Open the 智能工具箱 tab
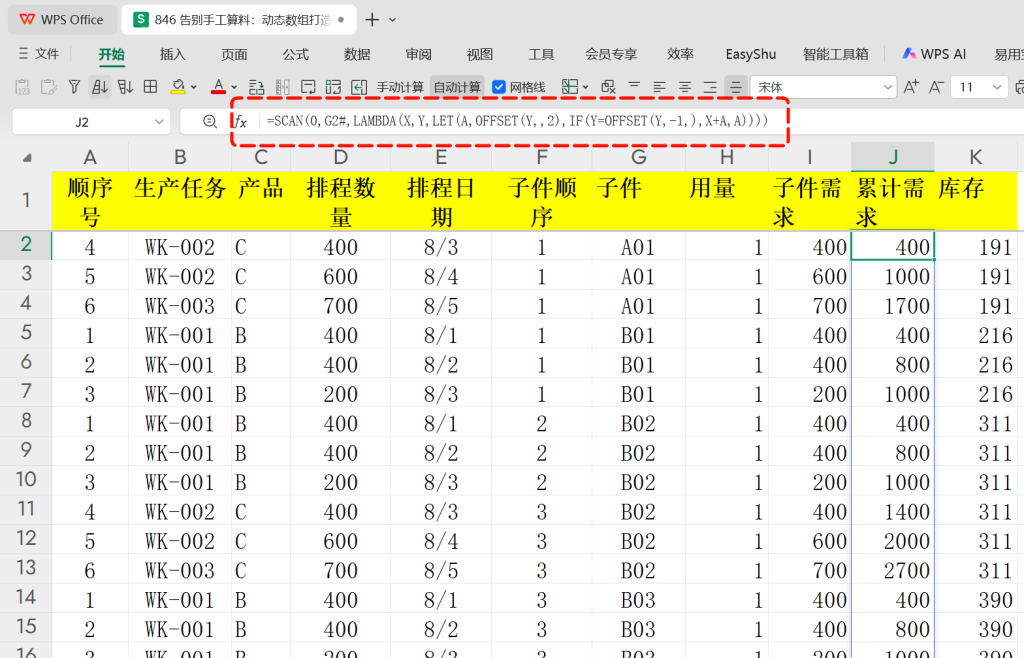This screenshot has width=1024, height=658. (835, 54)
